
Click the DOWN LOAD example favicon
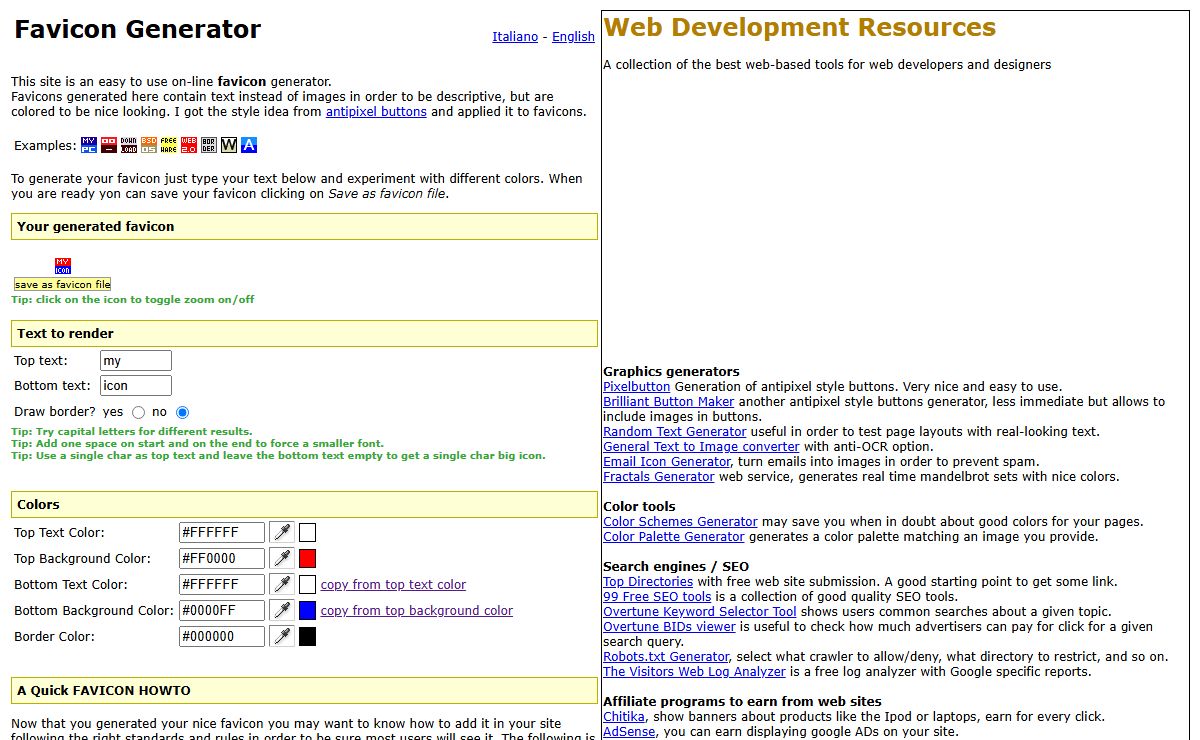[129, 145]
